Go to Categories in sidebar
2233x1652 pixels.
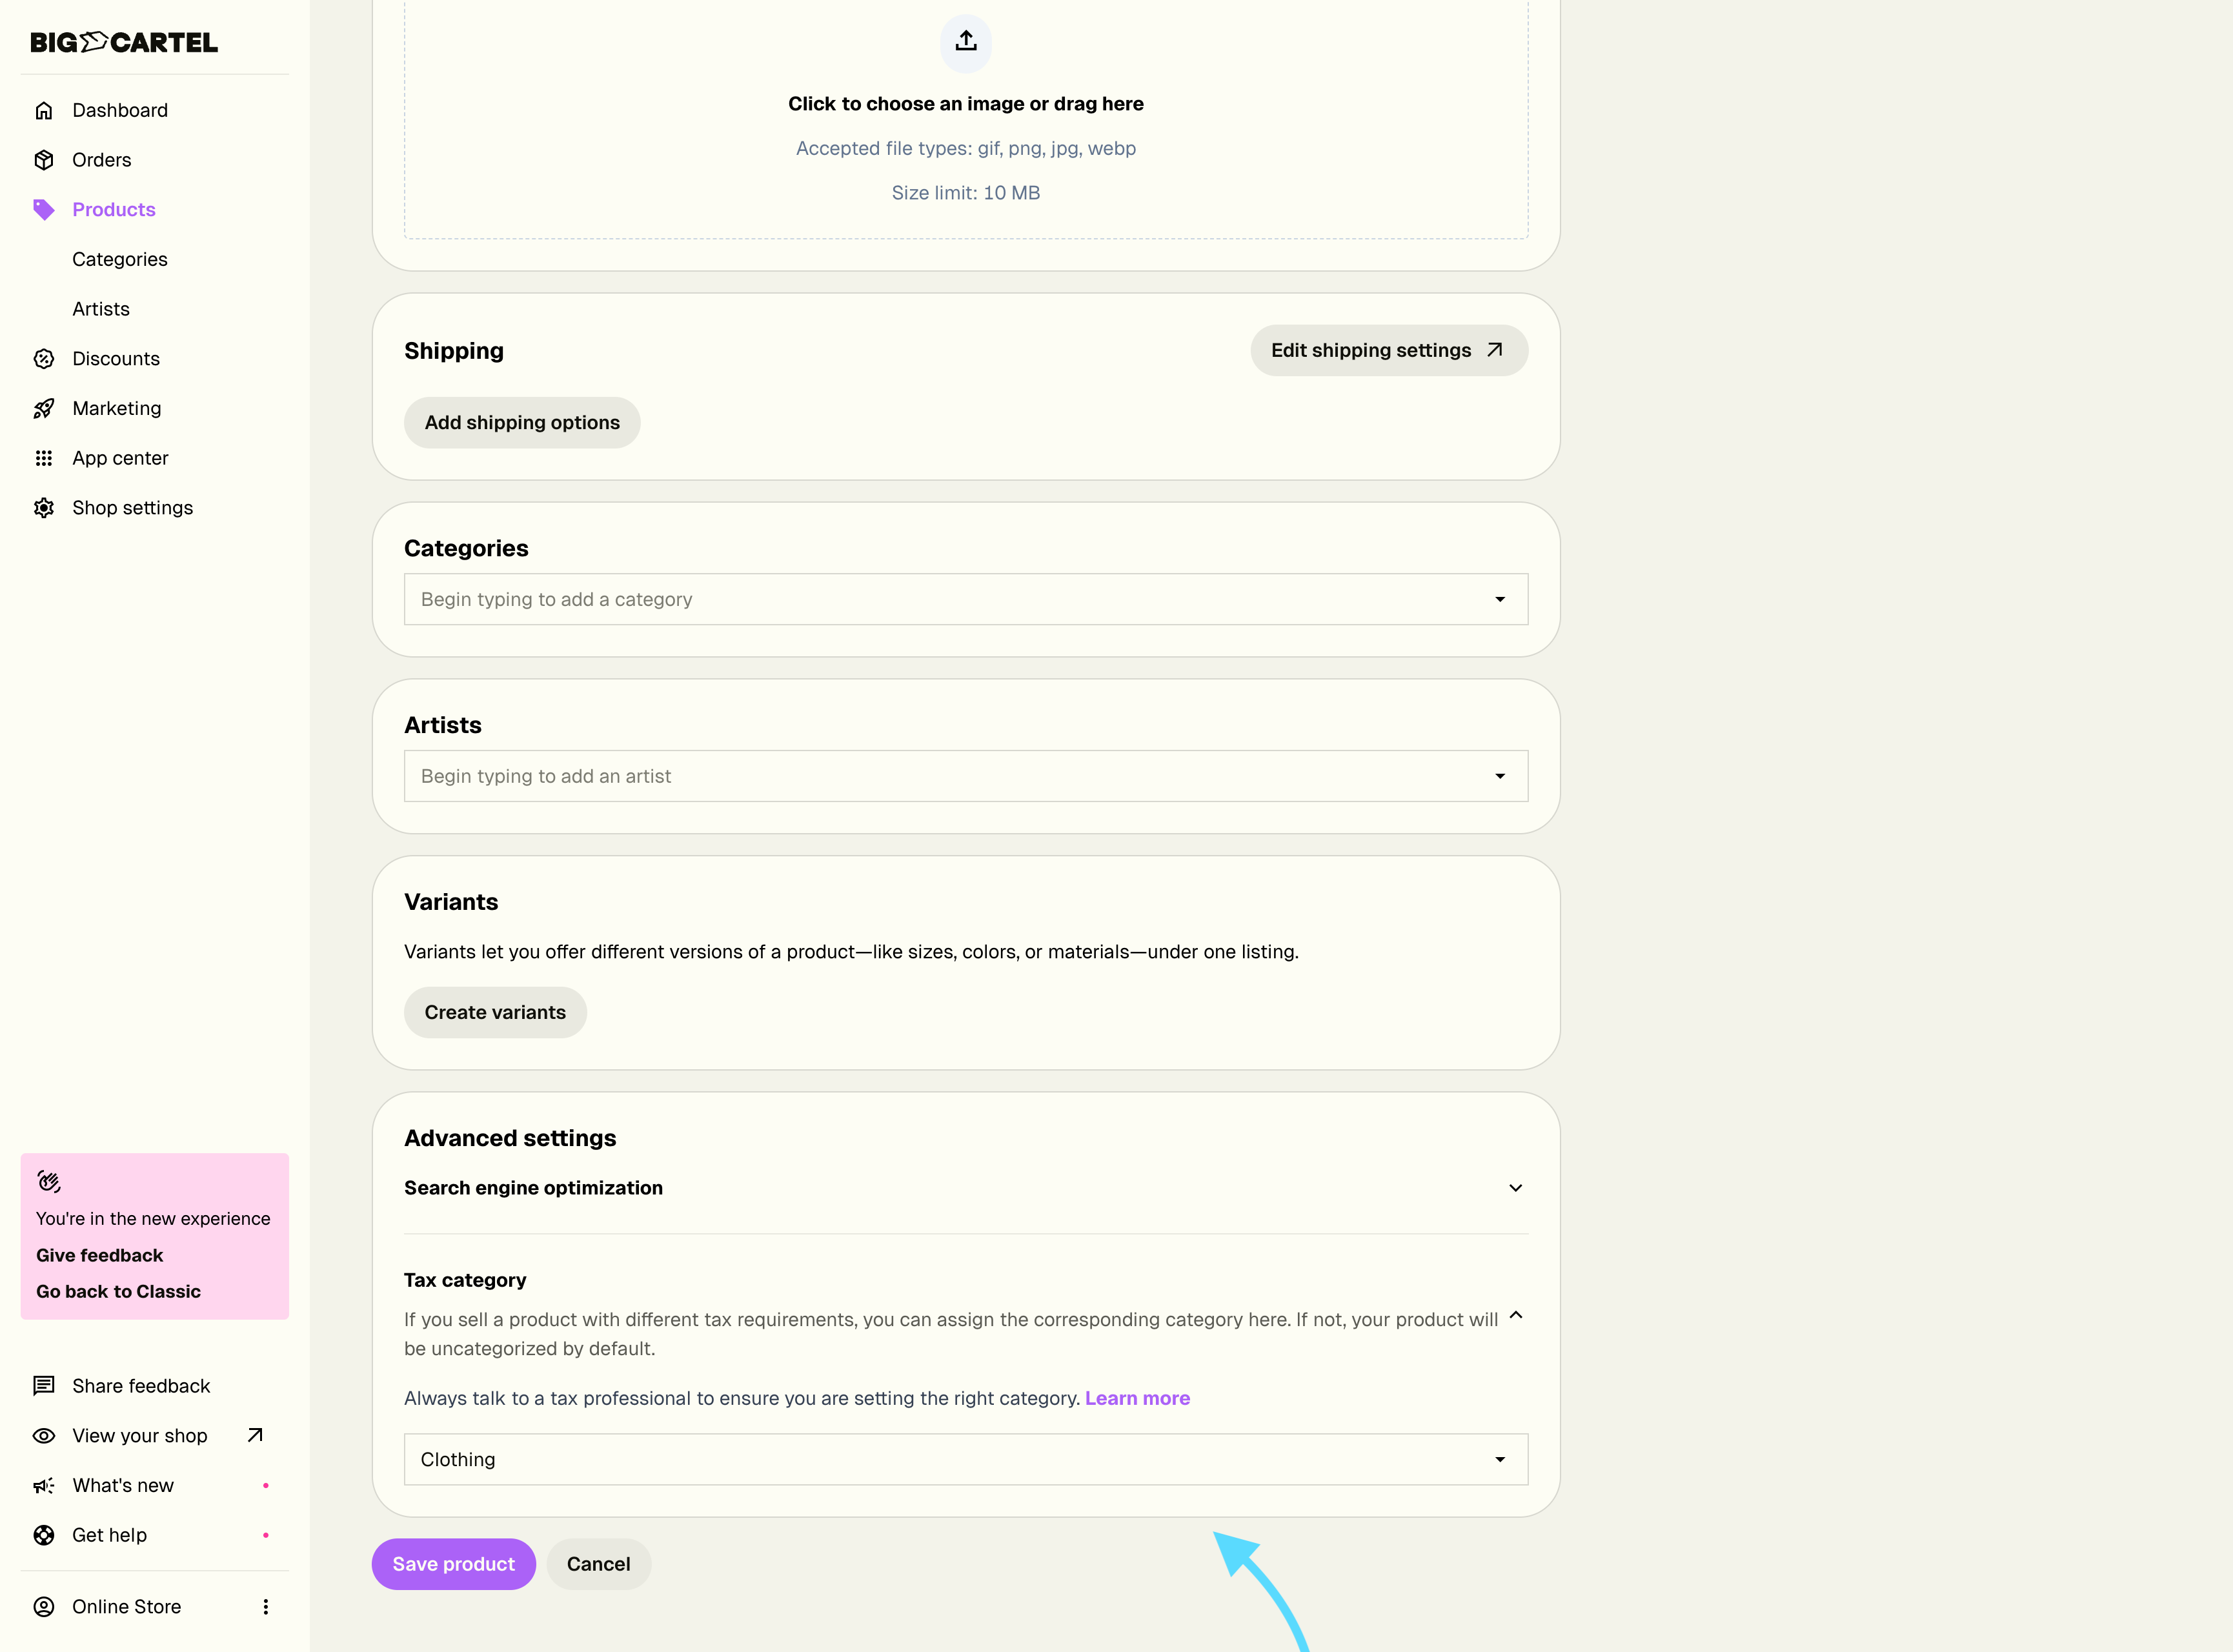(120, 259)
